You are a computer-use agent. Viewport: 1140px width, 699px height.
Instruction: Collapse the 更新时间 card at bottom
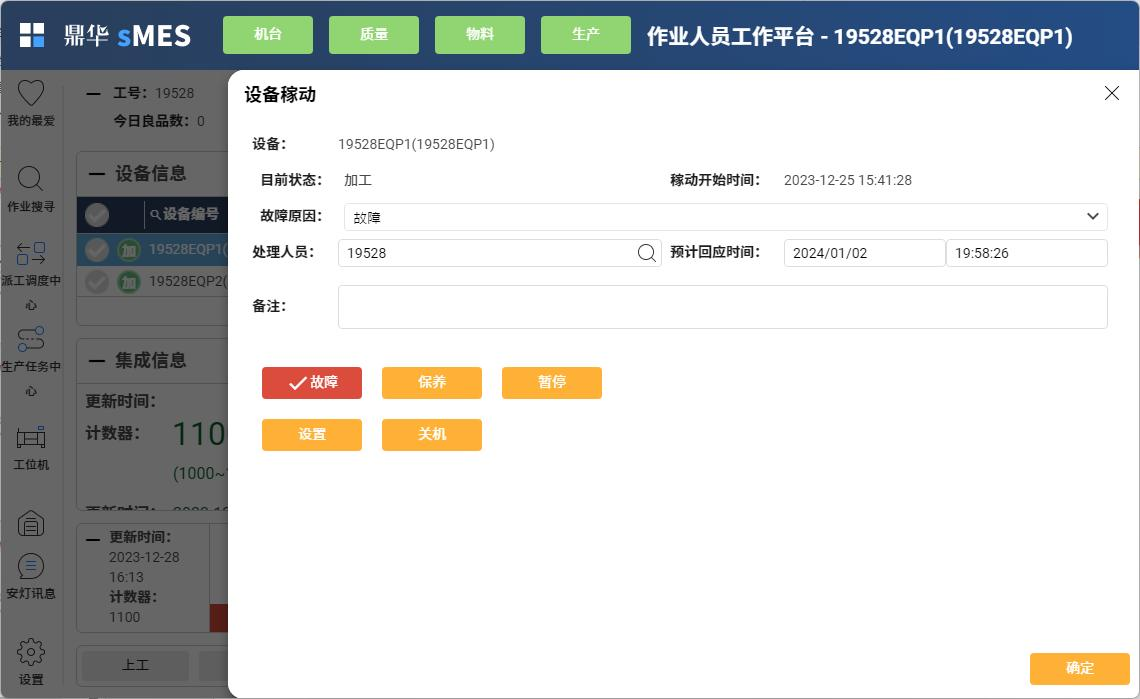92,540
